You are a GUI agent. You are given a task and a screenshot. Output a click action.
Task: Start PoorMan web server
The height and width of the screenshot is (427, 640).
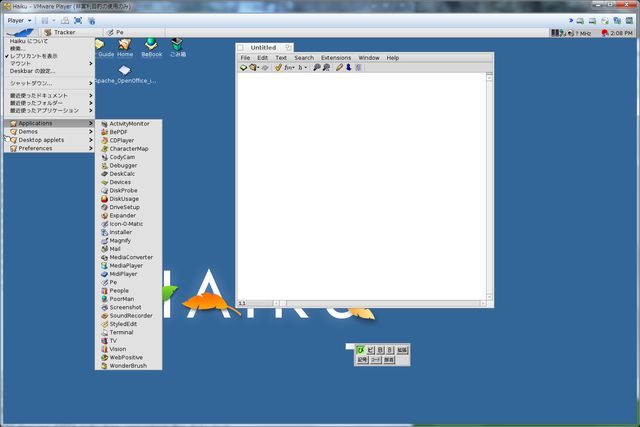[129, 299]
